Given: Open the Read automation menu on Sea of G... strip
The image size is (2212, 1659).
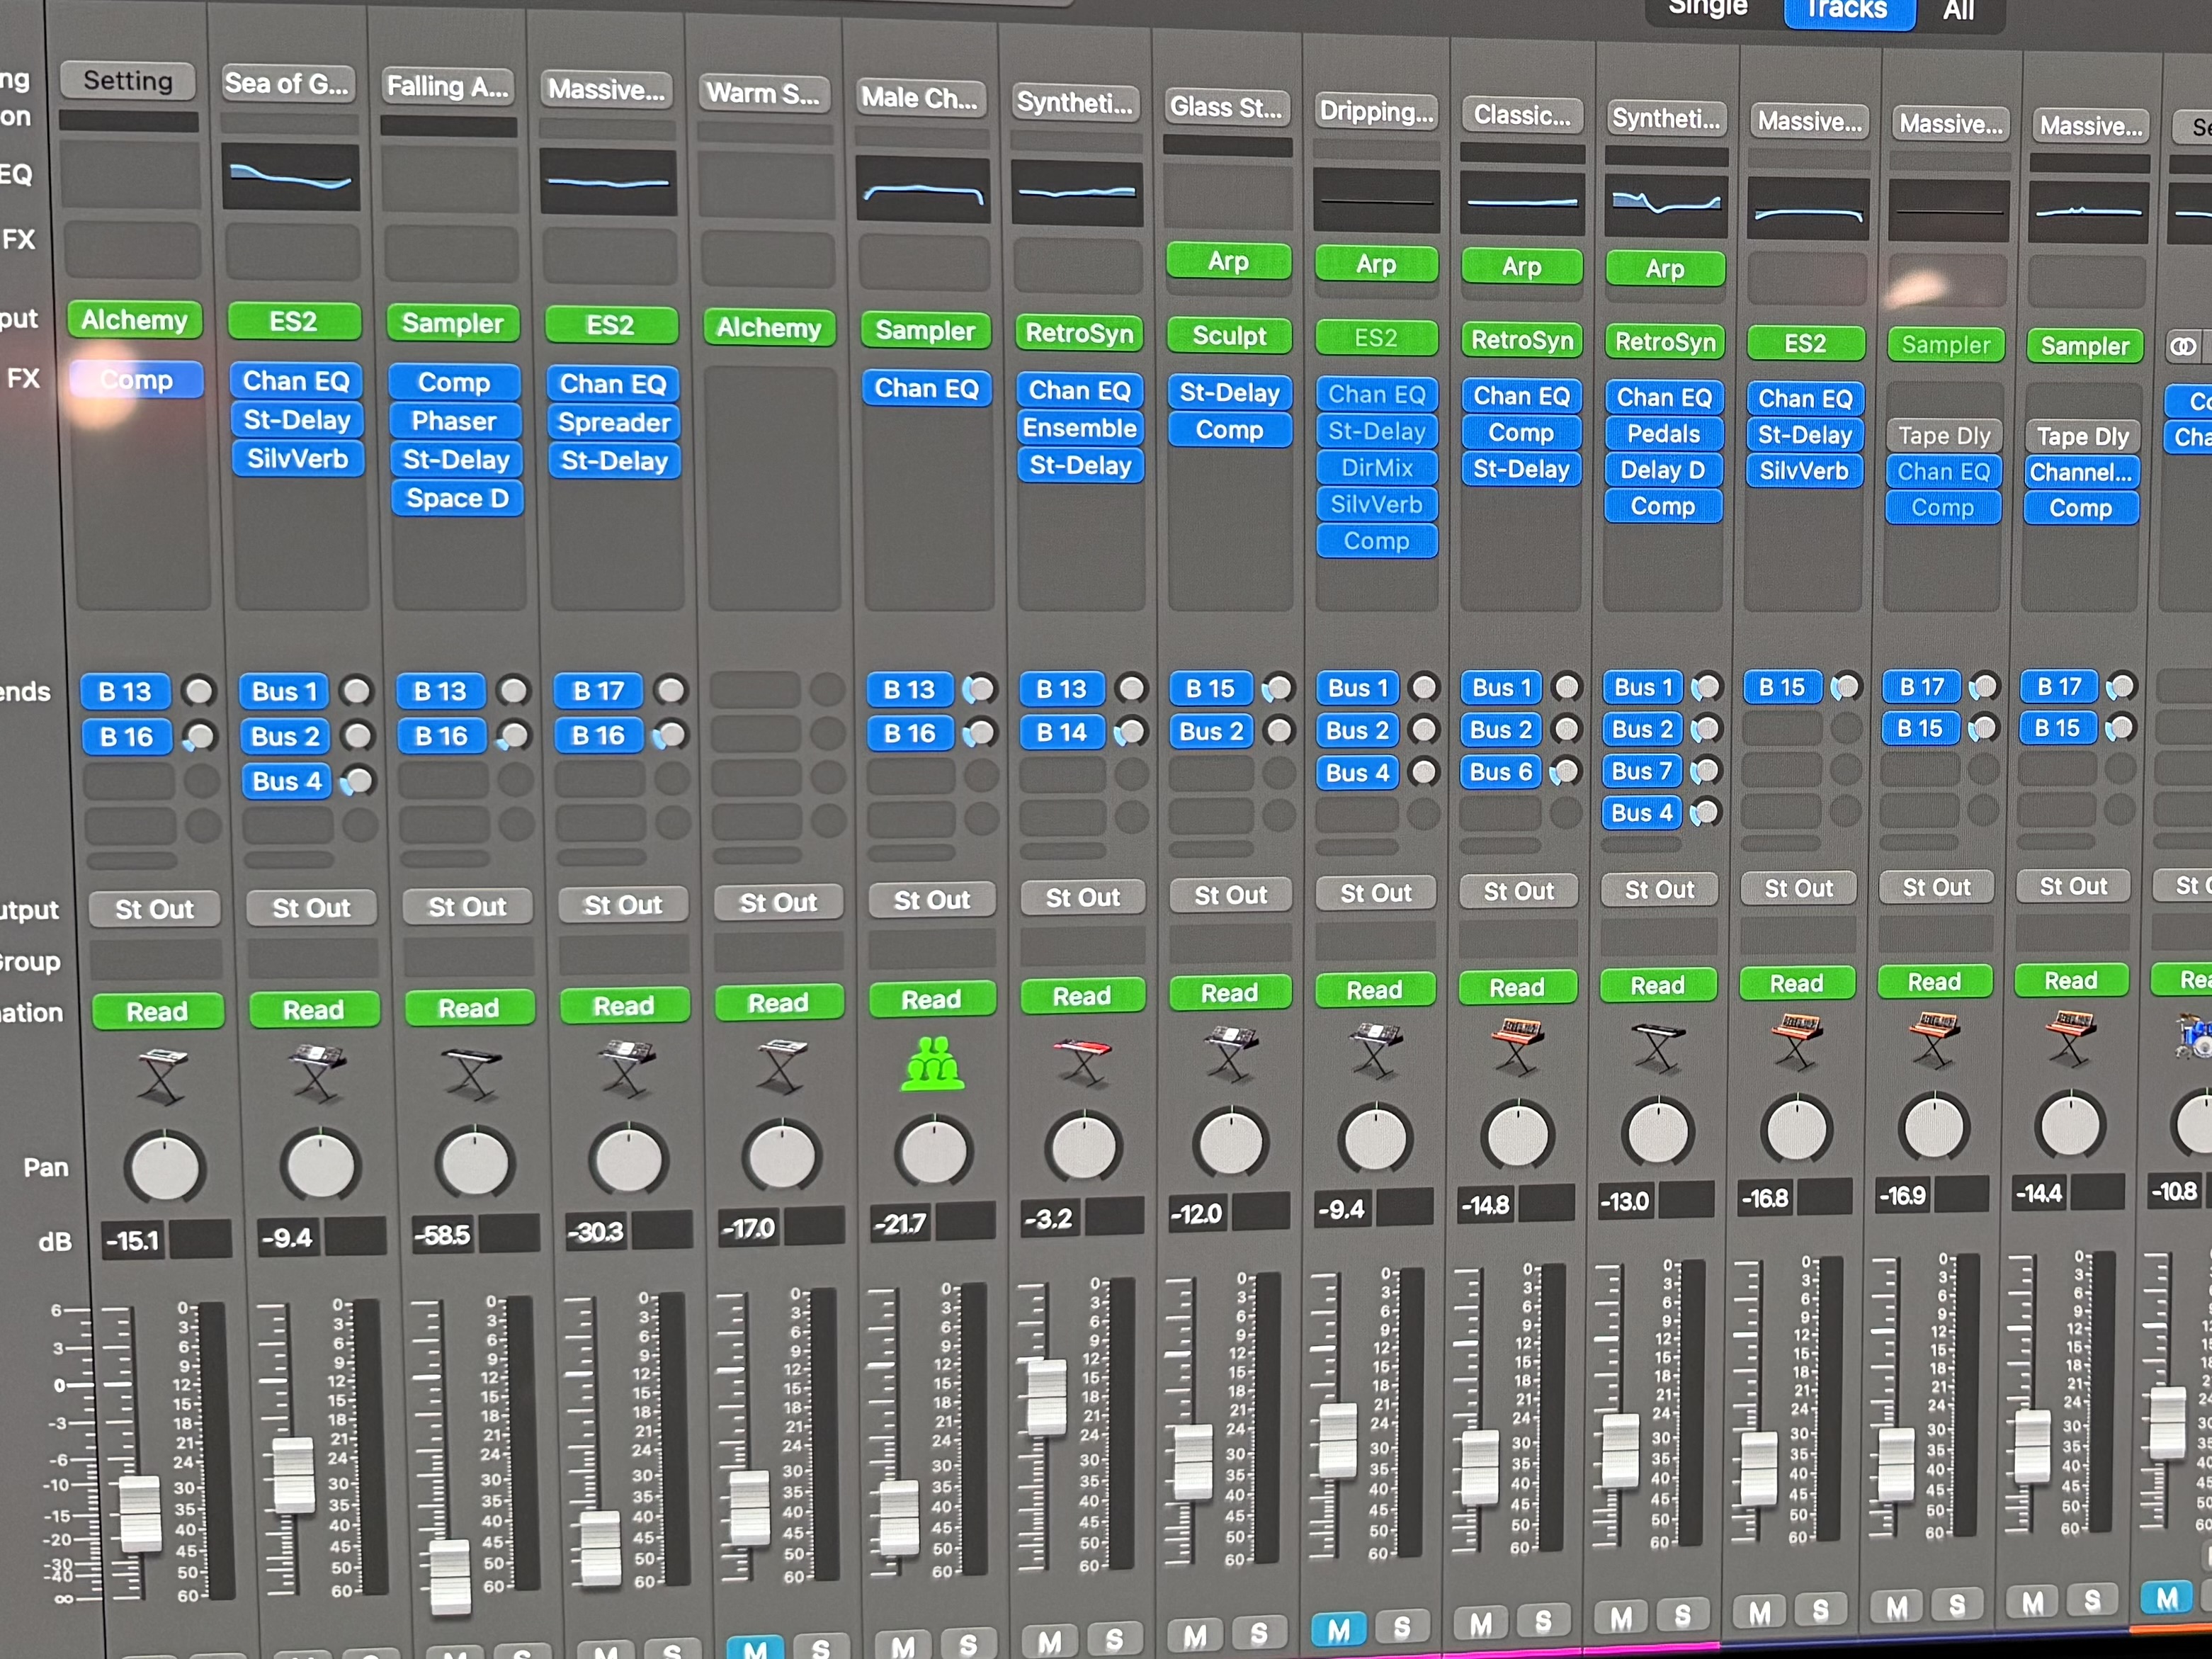Looking at the screenshot, I should [x=313, y=1010].
